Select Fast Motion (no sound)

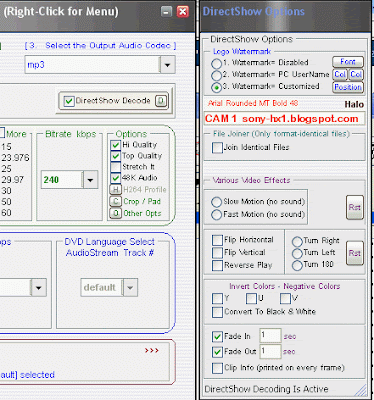[x=216, y=214]
